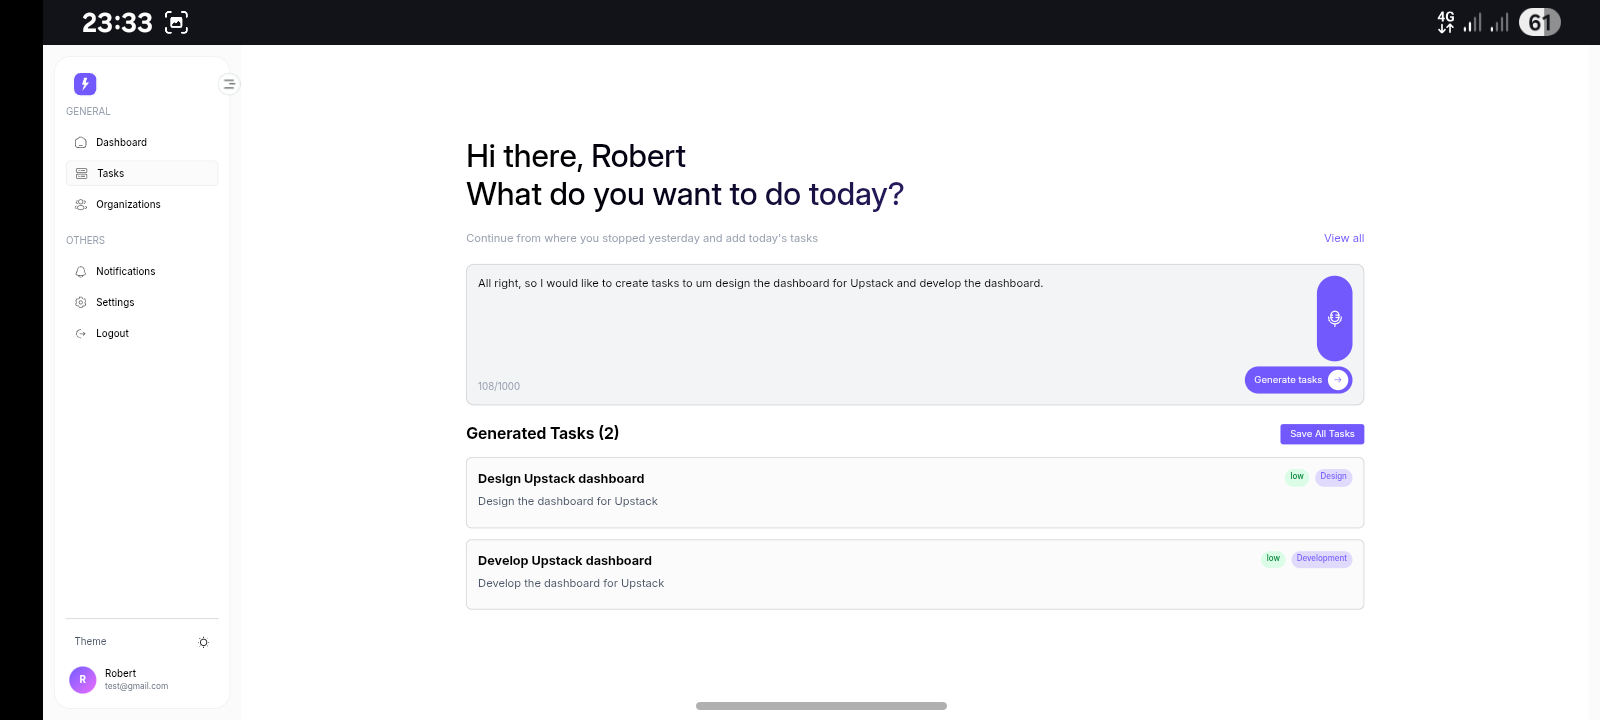The image size is (1600, 720).
Task: Click the bottom navigation gesture handle
Action: click(x=821, y=706)
